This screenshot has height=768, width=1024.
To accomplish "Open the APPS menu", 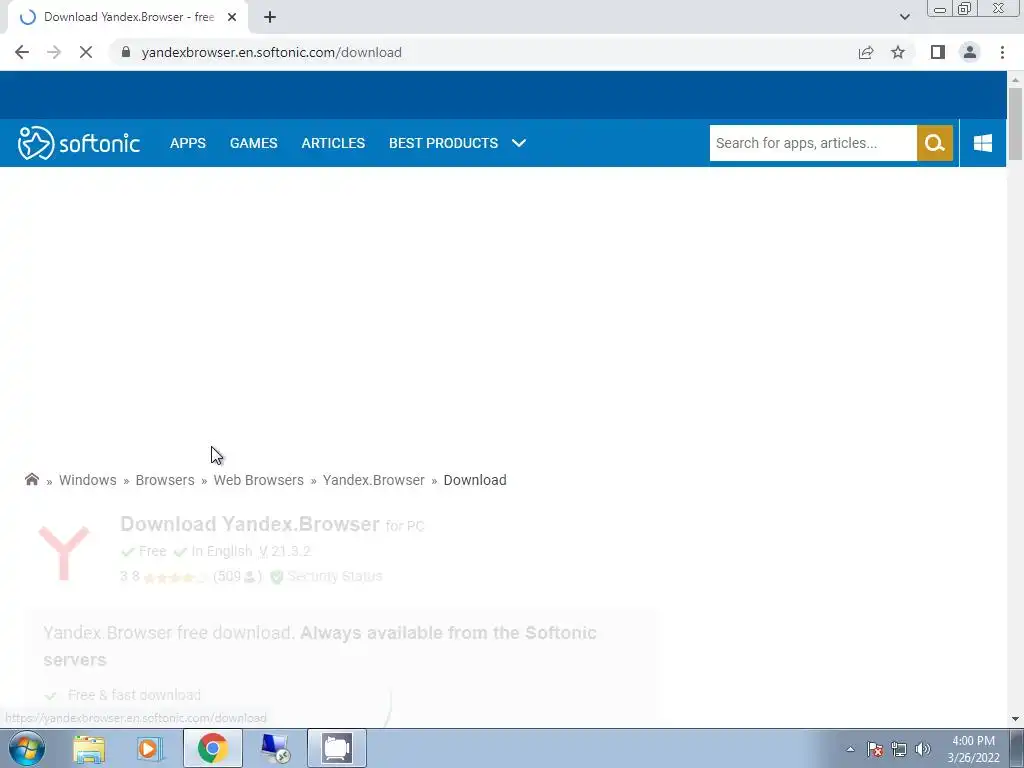I will coord(187,143).
